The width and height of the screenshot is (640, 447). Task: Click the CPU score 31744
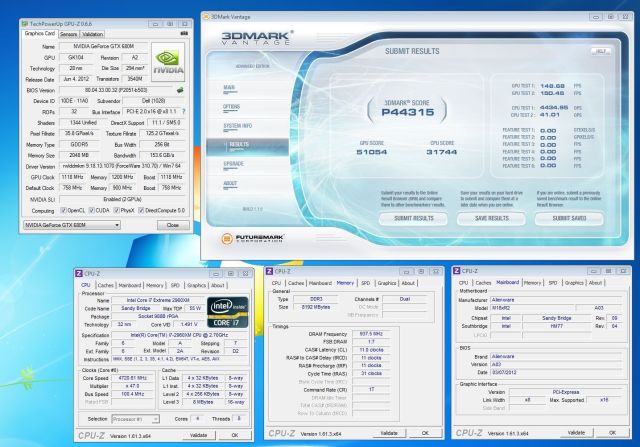pyautogui.click(x=442, y=152)
